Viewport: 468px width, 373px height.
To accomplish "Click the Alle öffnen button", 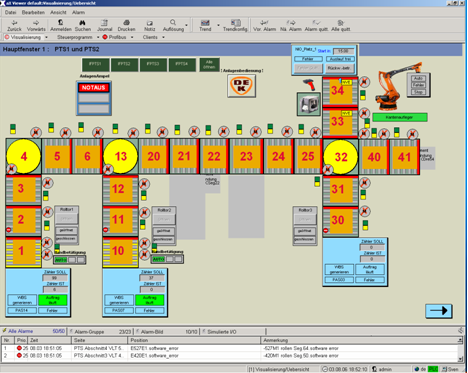I will click(x=209, y=64).
